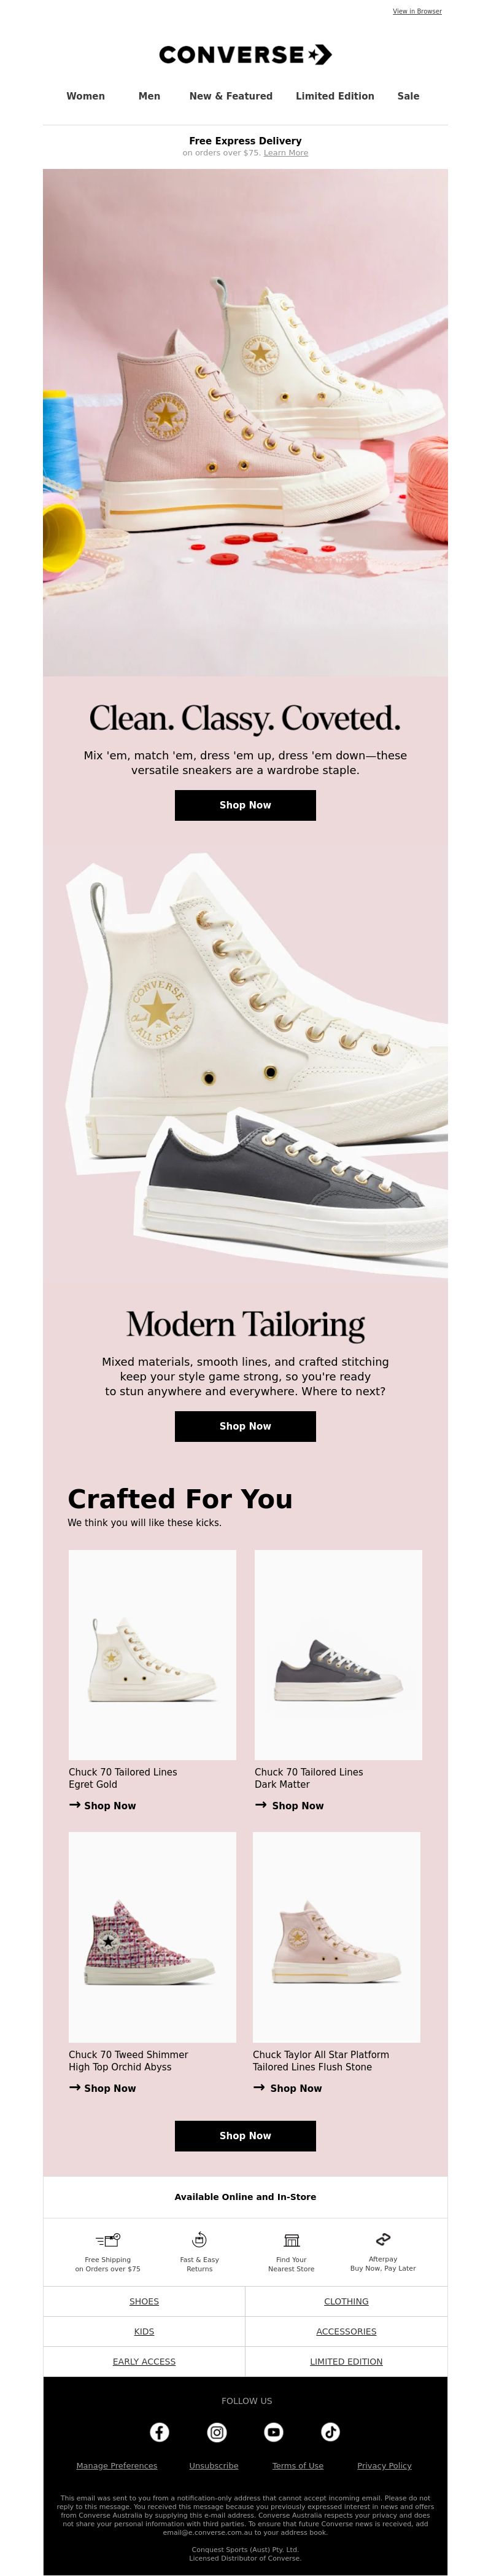Click the Find Your Nearest Store icon
Image resolution: width=491 pixels, height=2576 pixels.
tap(291, 2240)
